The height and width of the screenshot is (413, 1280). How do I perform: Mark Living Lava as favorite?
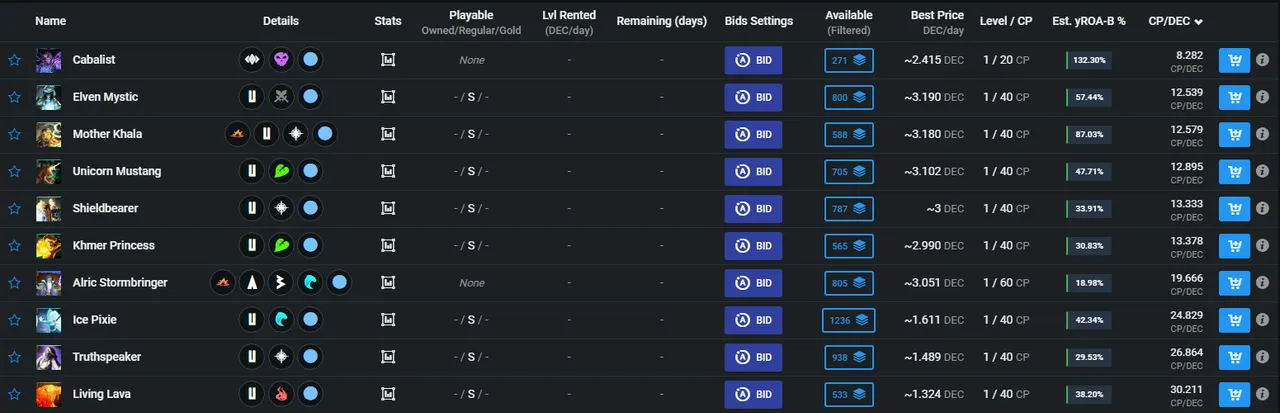(x=14, y=394)
